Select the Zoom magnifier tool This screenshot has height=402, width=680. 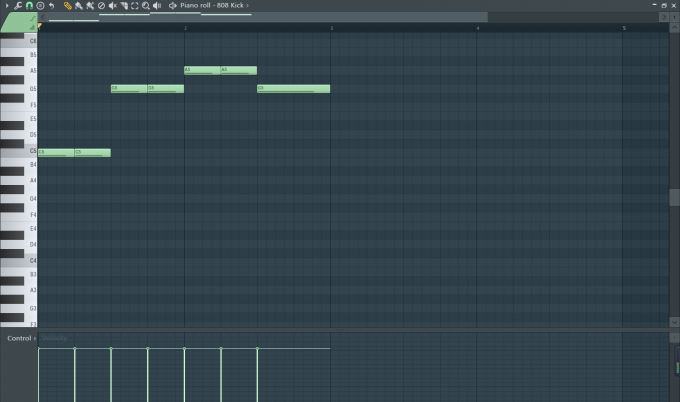(x=146, y=5)
